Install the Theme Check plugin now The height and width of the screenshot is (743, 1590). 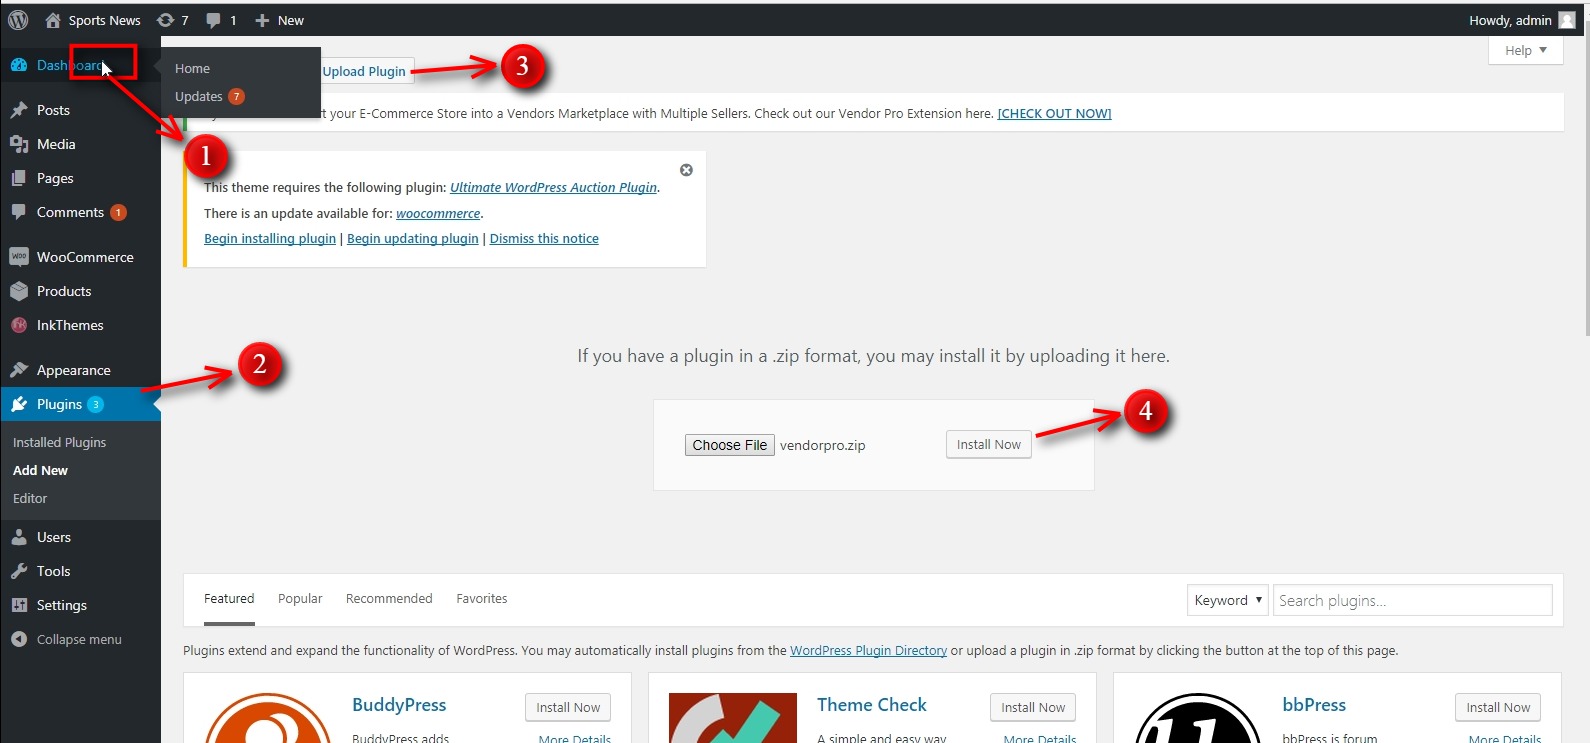pyautogui.click(x=1033, y=707)
